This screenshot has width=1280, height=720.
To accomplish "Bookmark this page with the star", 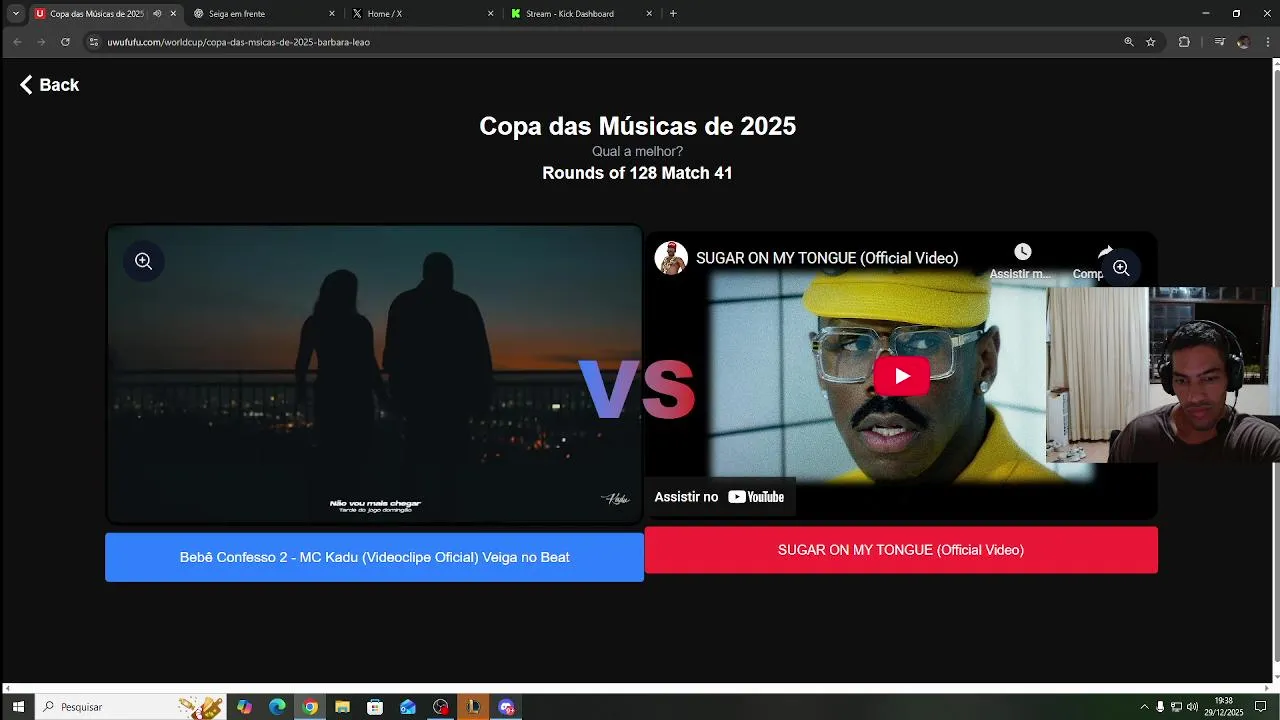I will click(x=1151, y=42).
